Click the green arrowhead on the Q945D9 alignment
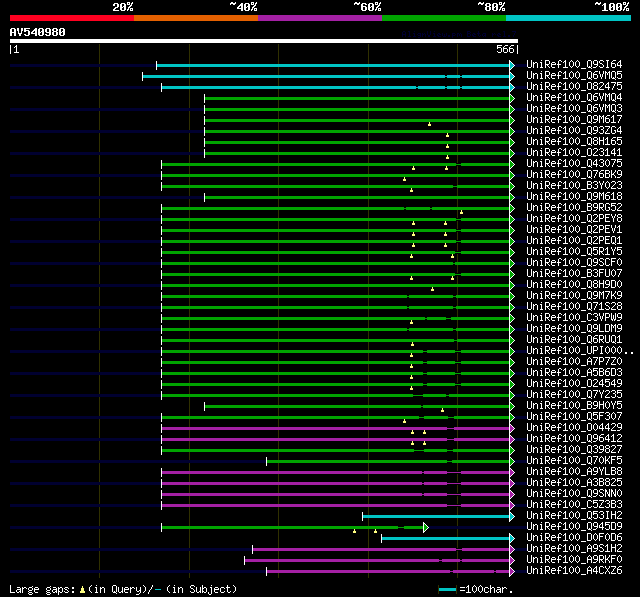This screenshot has width=640, height=597. pos(425,527)
